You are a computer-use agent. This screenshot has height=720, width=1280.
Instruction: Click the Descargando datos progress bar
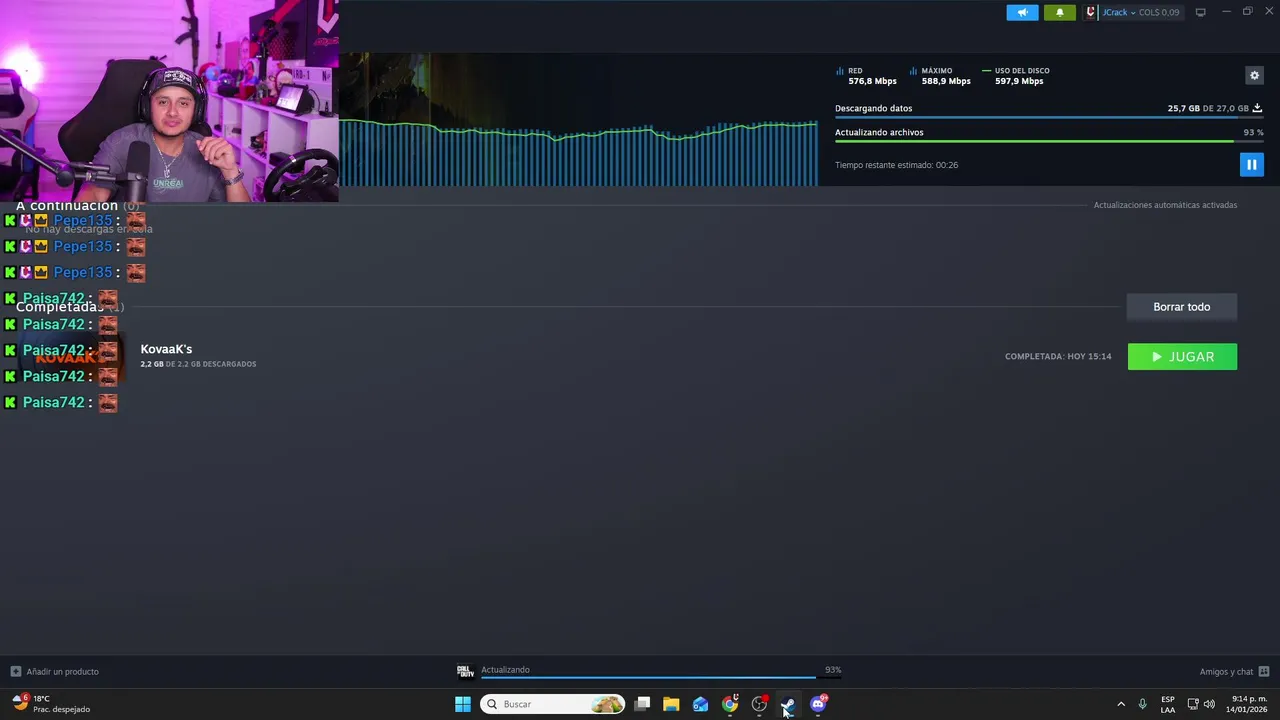coord(1048,118)
